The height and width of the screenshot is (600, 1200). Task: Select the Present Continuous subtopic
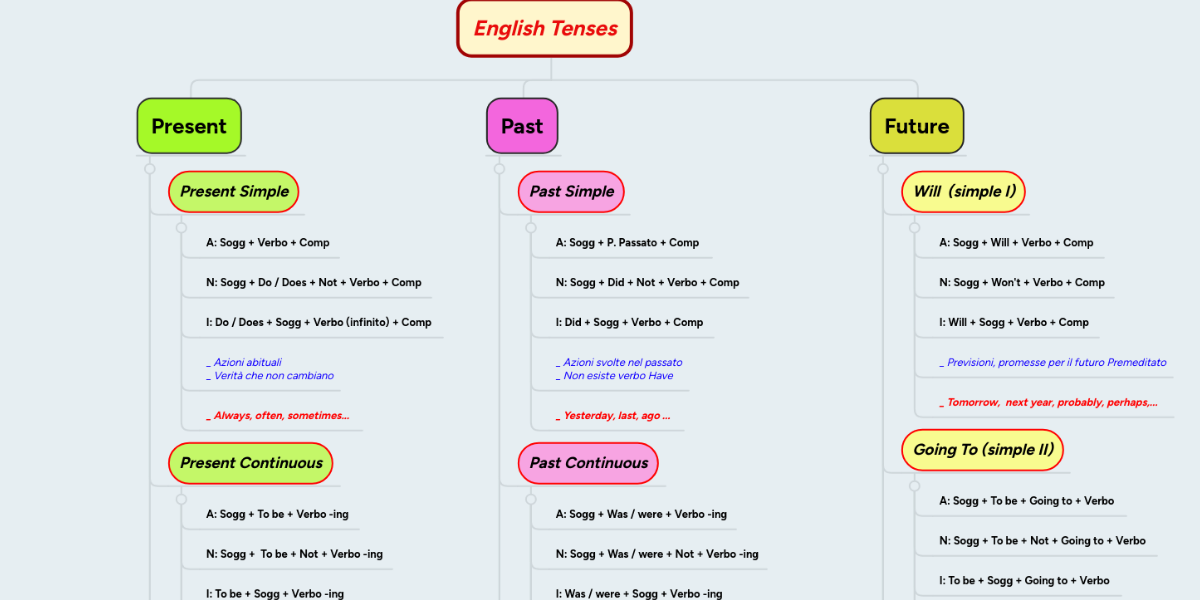[x=250, y=463]
